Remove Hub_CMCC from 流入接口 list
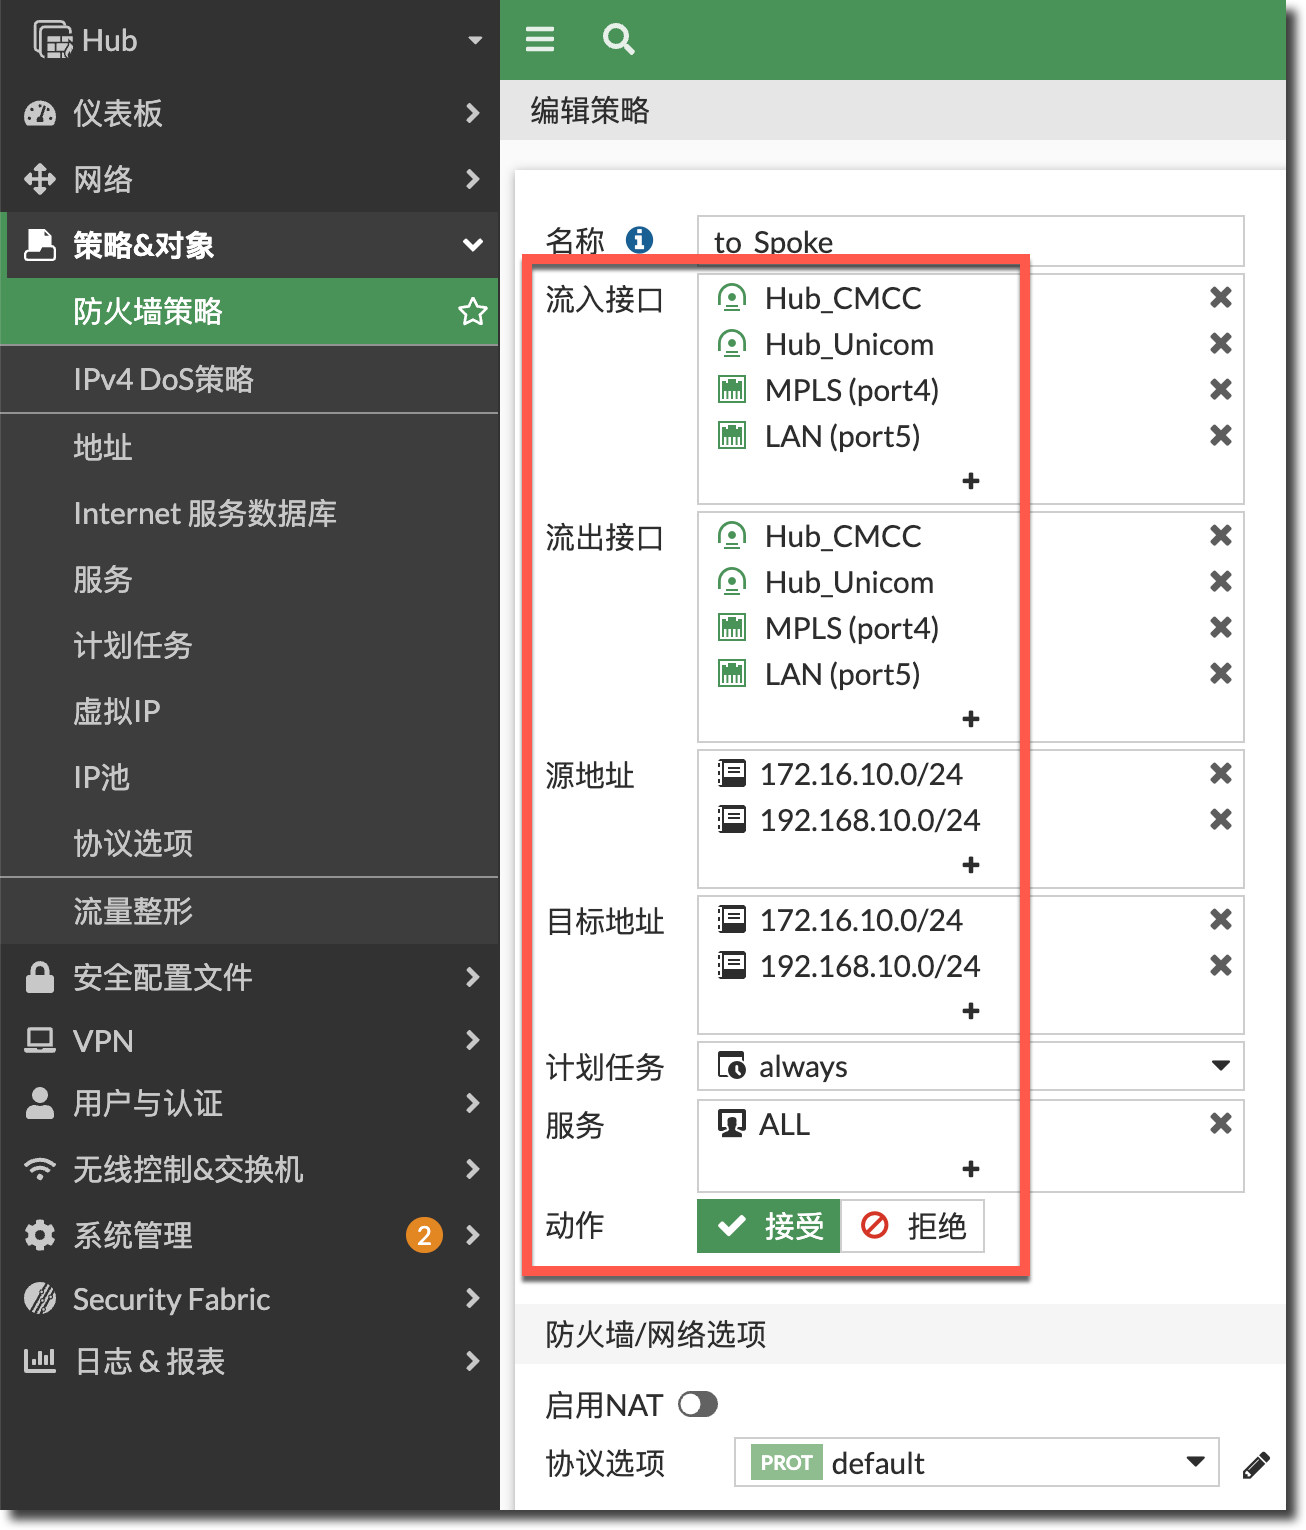This screenshot has height=1530, width=1306. (x=1220, y=298)
